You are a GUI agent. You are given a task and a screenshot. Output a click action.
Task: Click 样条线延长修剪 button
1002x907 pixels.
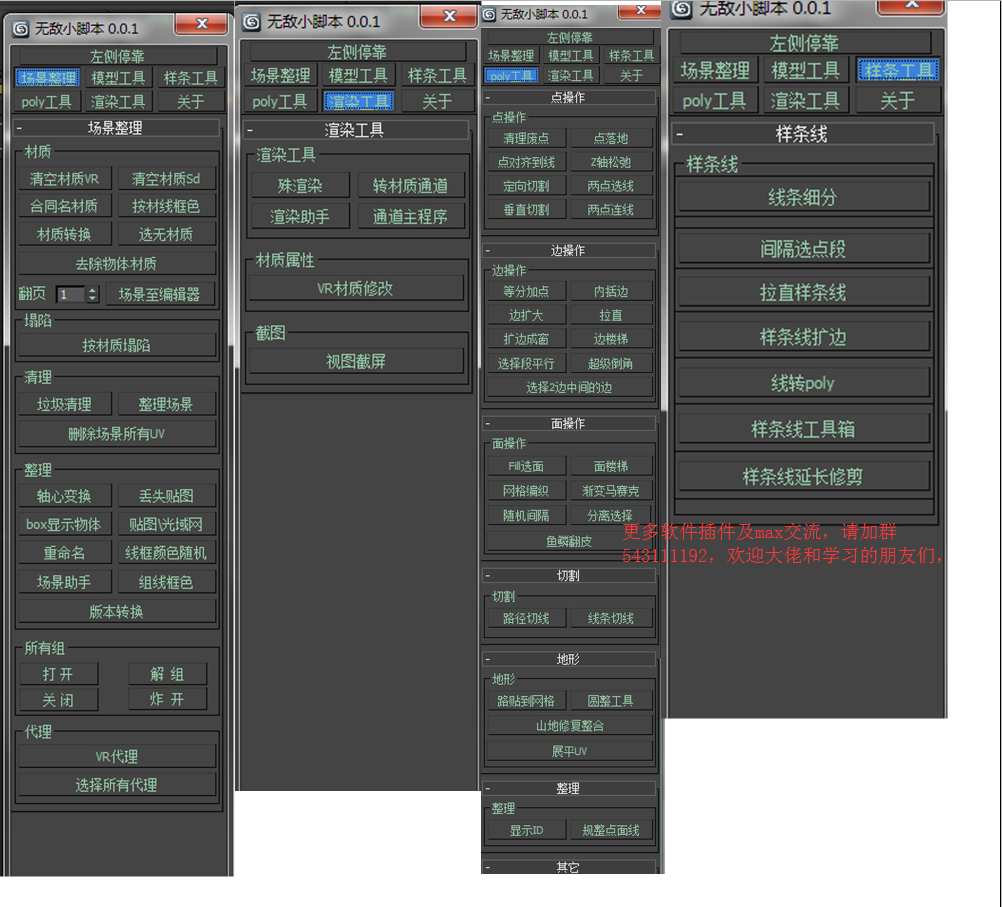point(803,476)
